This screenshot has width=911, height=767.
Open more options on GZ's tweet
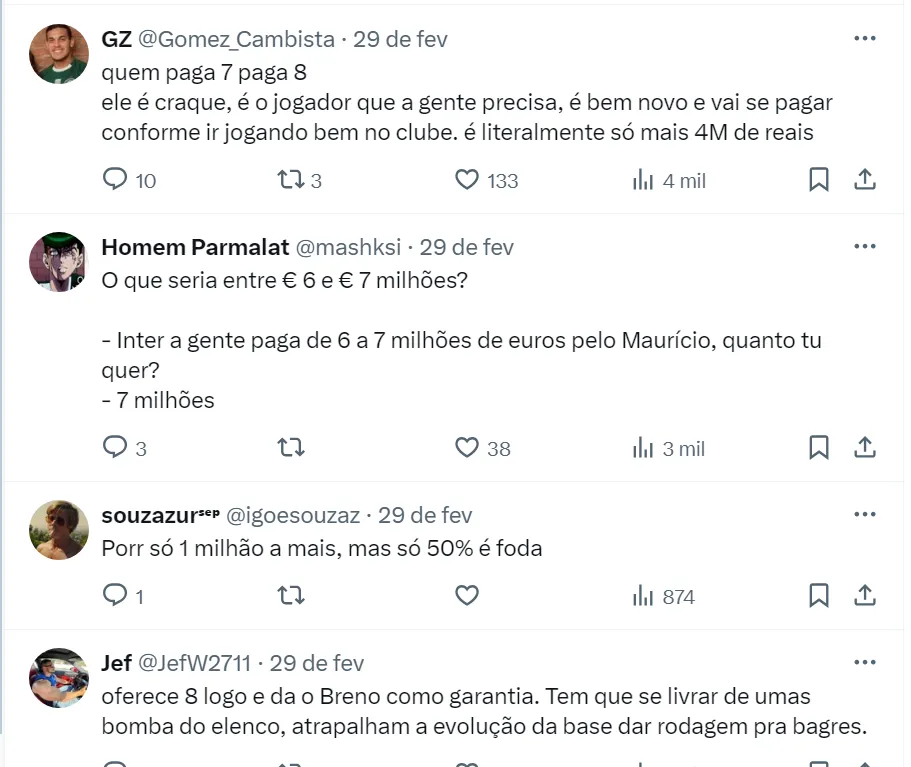point(865,39)
